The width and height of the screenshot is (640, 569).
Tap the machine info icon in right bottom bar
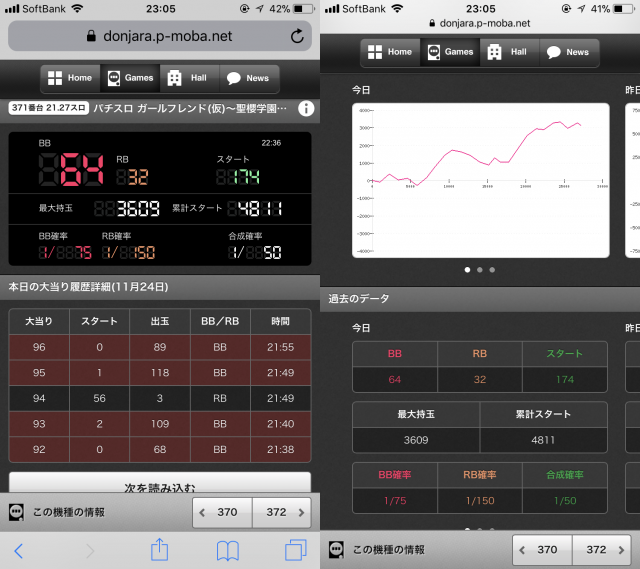coord(337,550)
